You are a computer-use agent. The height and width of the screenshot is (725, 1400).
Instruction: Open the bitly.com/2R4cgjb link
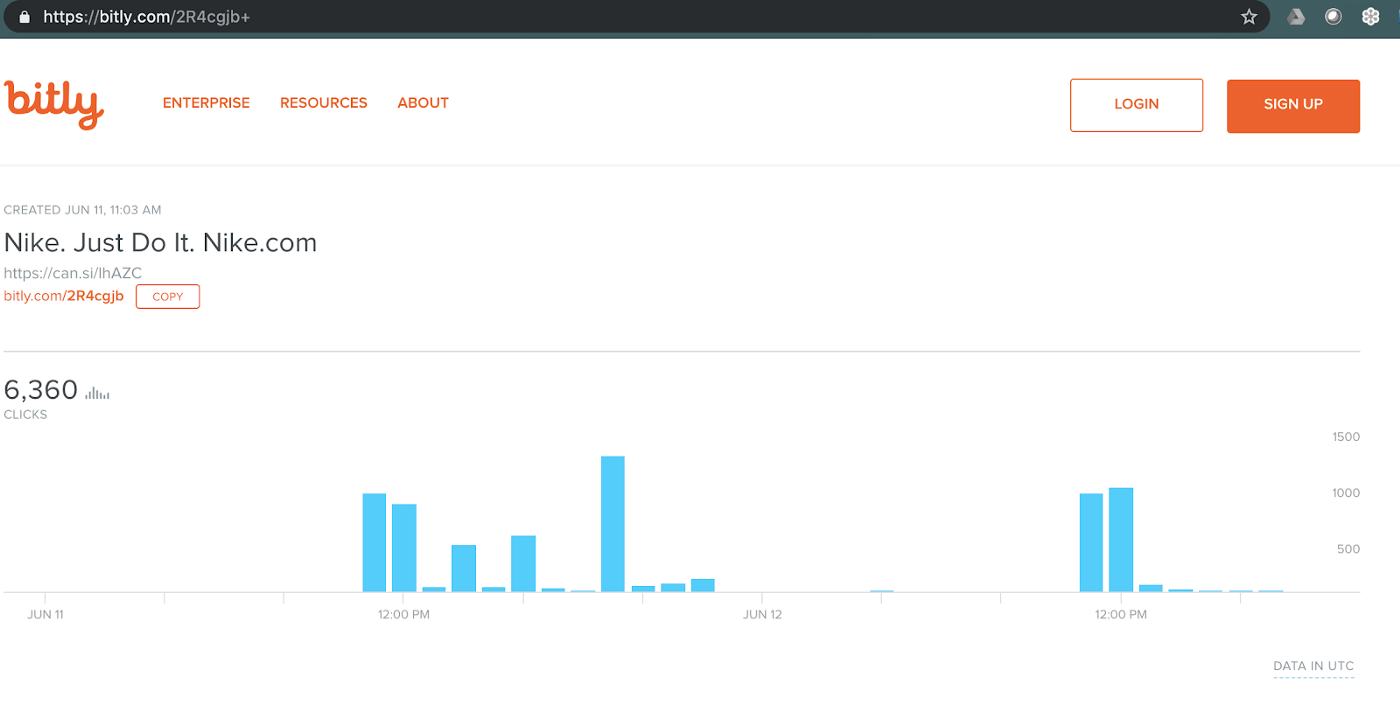[x=64, y=296]
